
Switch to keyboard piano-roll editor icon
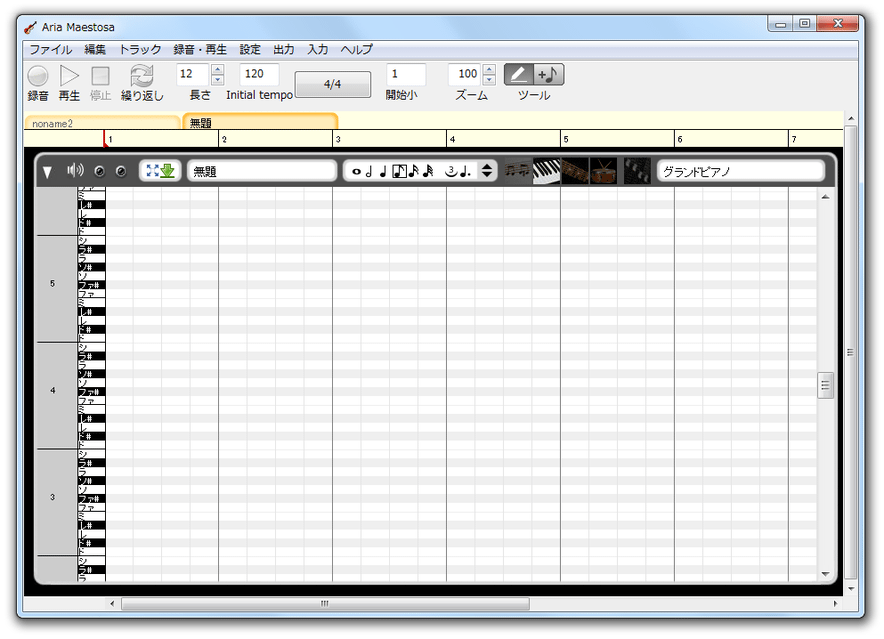pyautogui.click(x=546, y=171)
